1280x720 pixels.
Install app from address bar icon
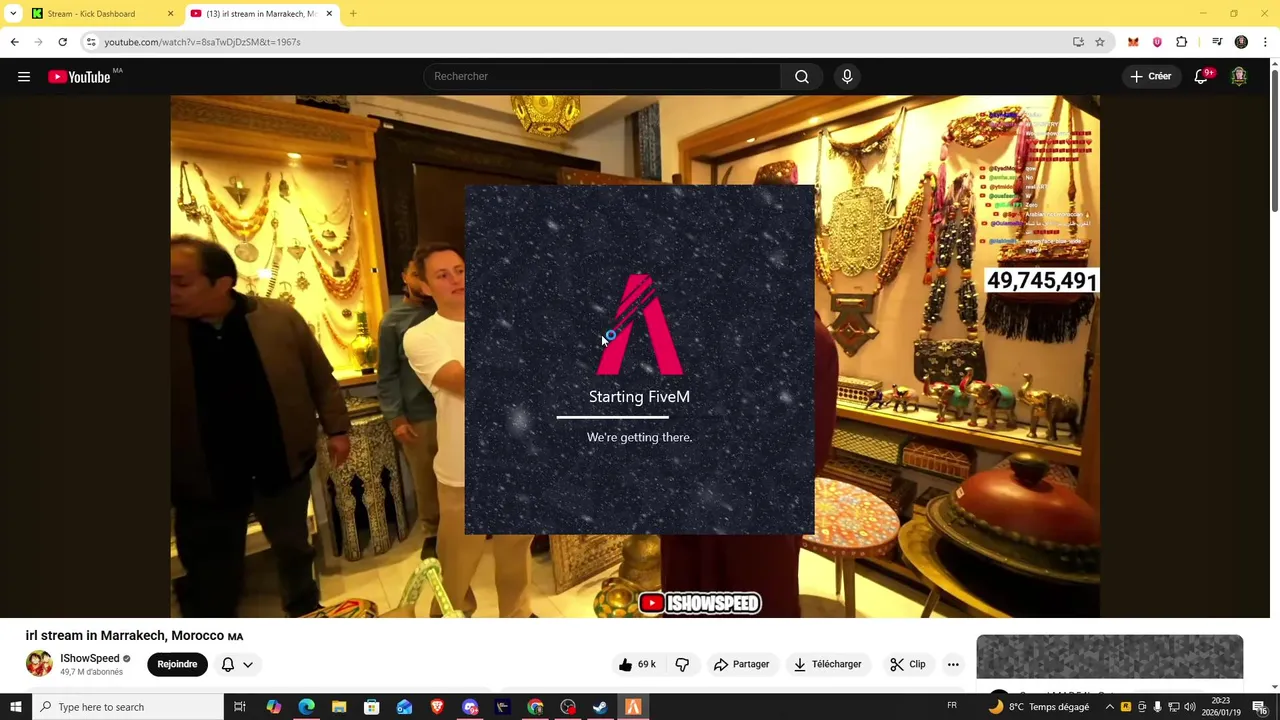pyautogui.click(x=1078, y=42)
